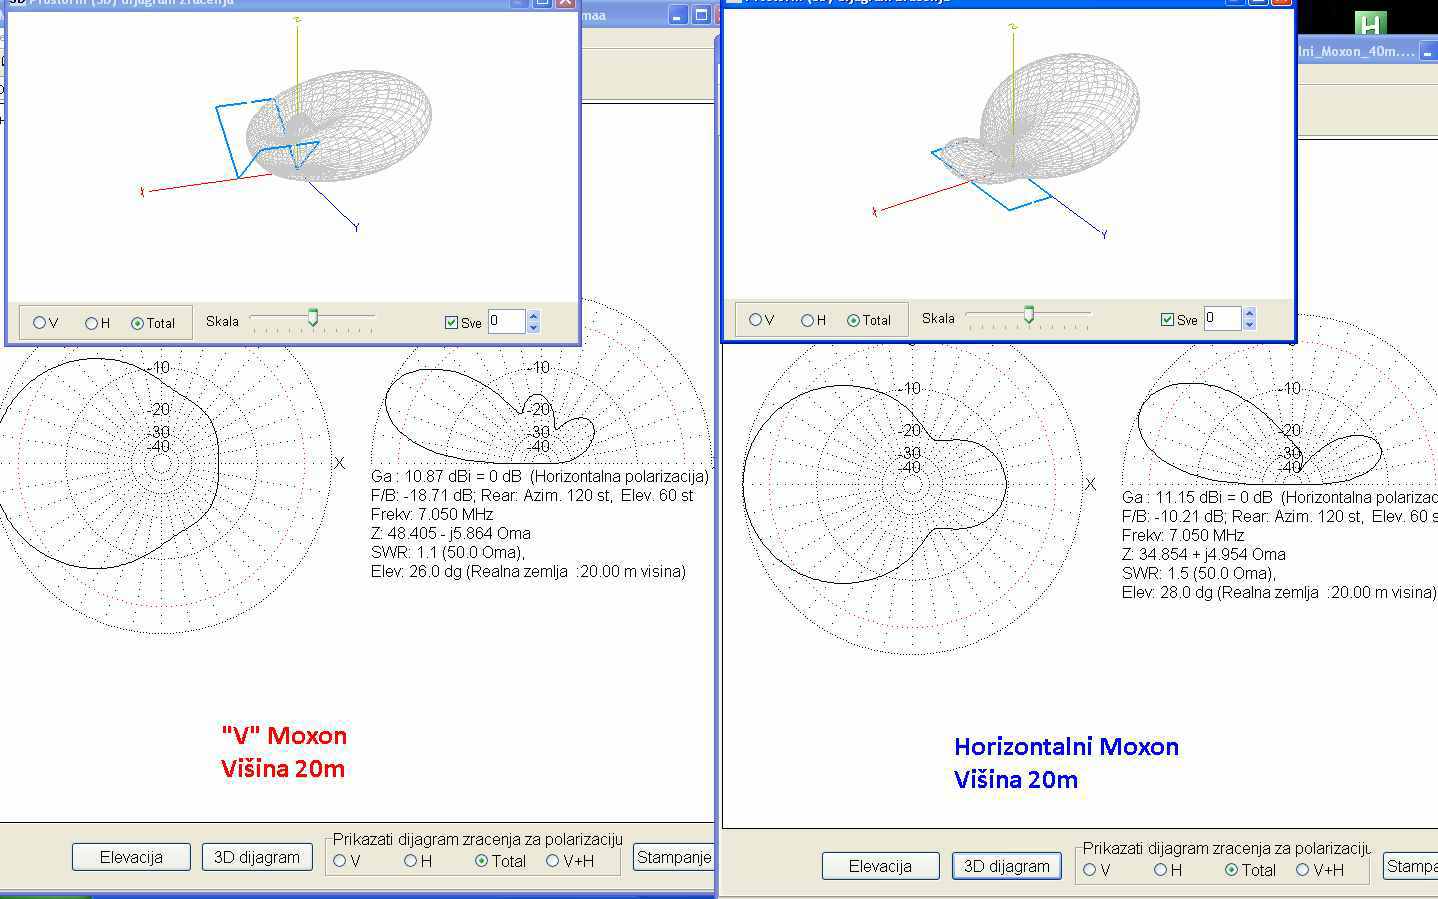
Task: Close the left 3D diagram window
Action: click(566, 2)
